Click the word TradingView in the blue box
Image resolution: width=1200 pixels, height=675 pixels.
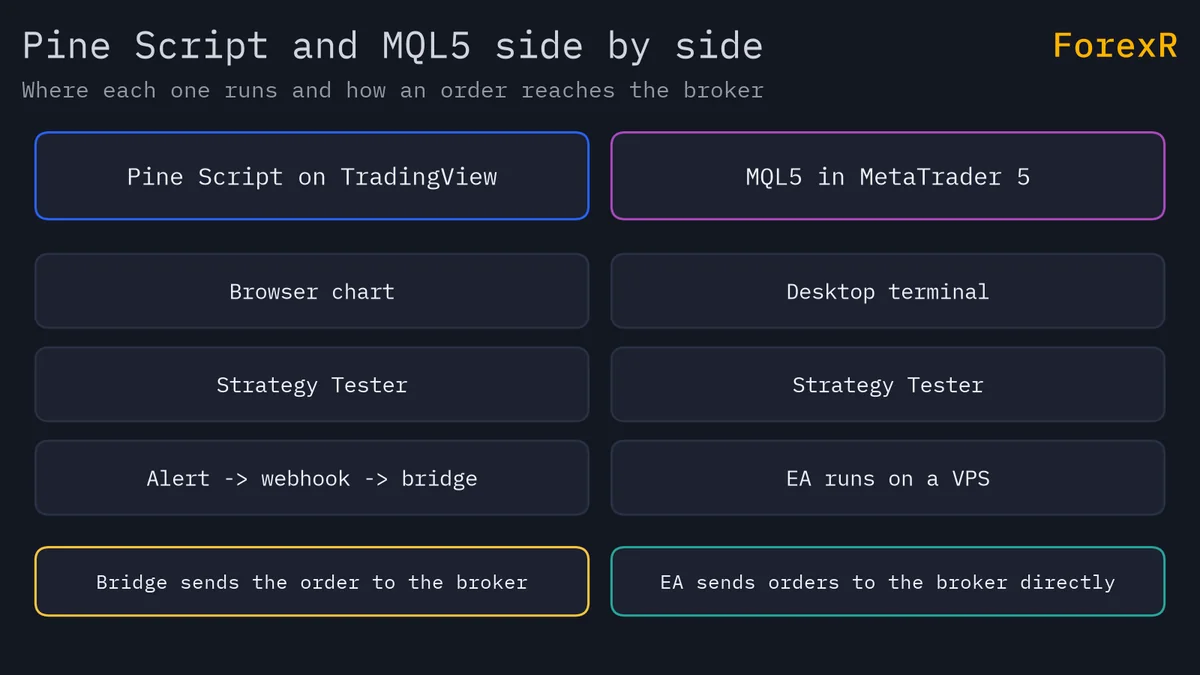(x=419, y=177)
